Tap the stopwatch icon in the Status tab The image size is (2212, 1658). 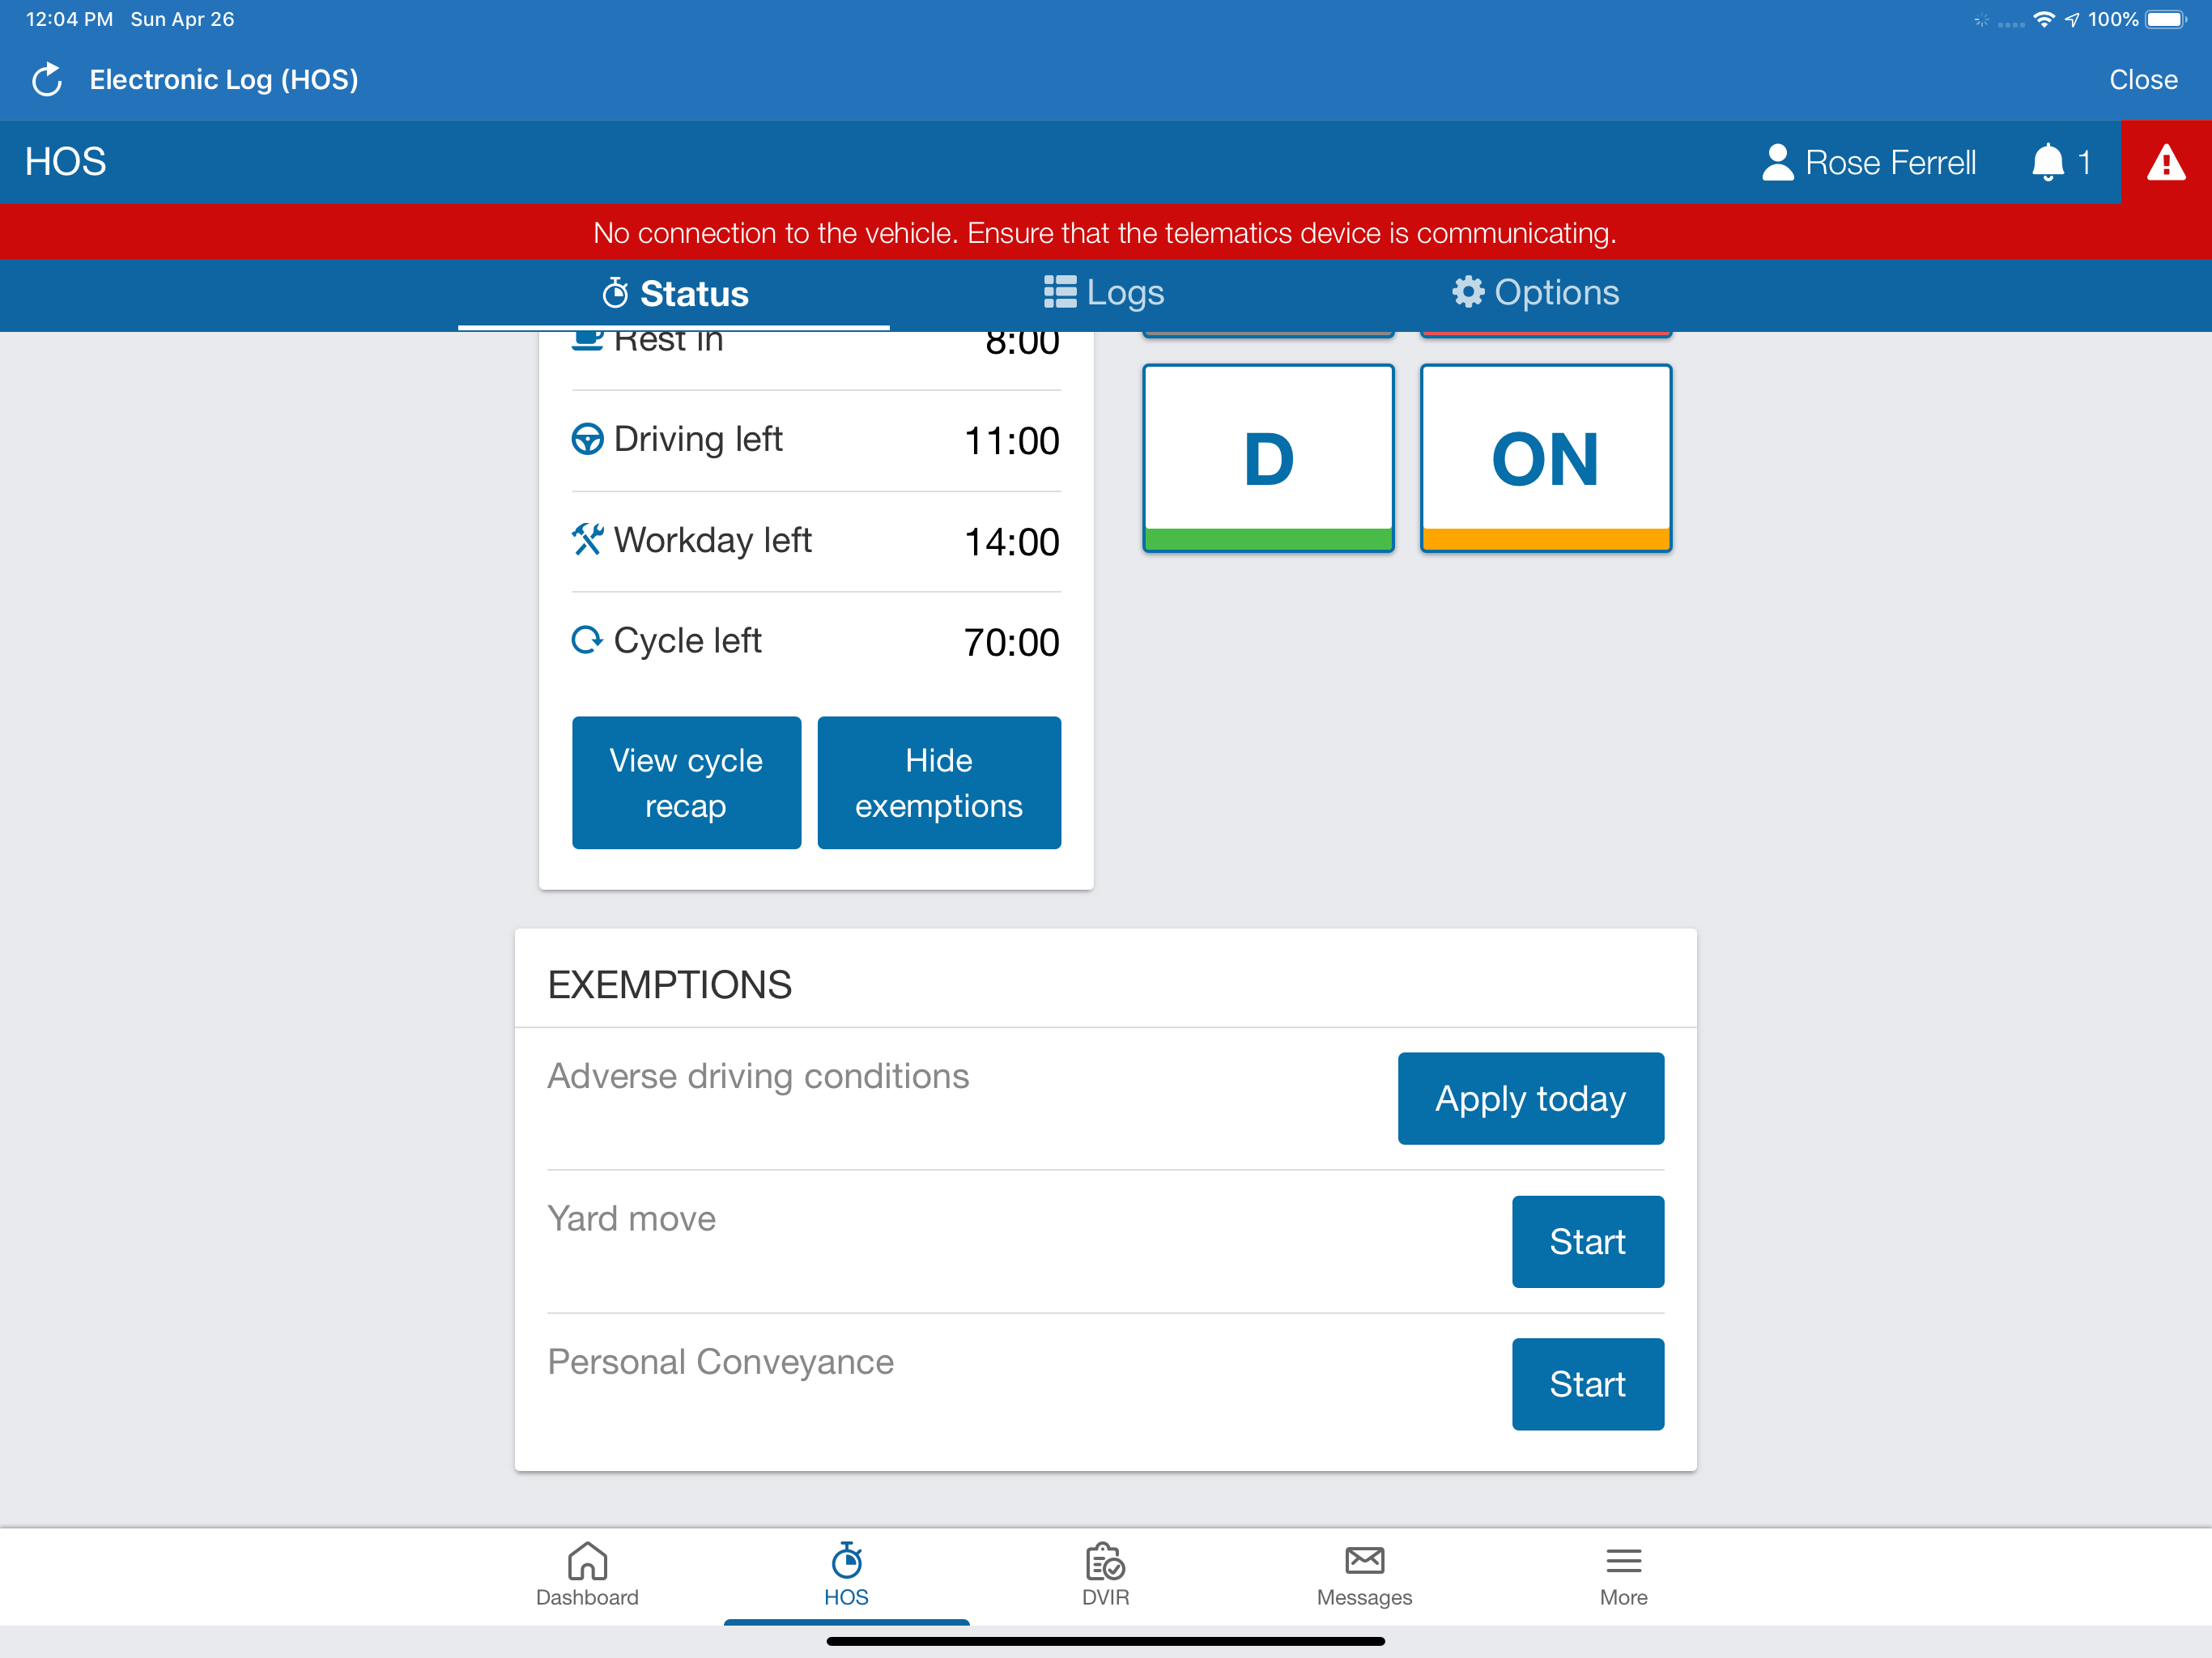click(615, 293)
